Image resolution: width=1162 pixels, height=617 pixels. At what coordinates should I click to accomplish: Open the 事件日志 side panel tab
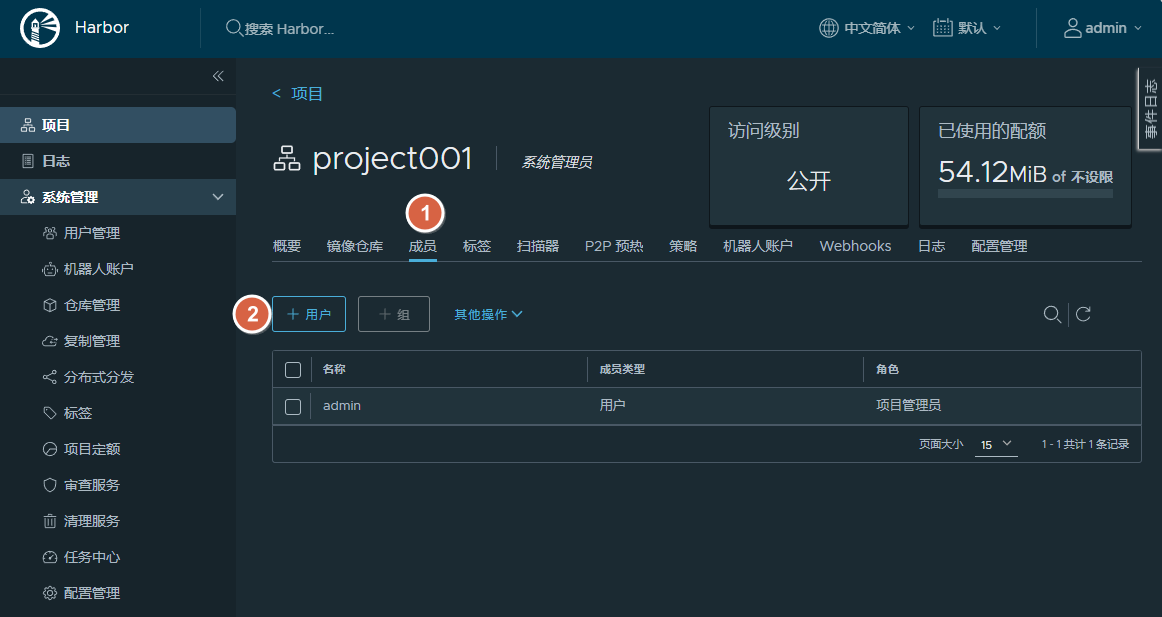click(x=1150, y=108)
